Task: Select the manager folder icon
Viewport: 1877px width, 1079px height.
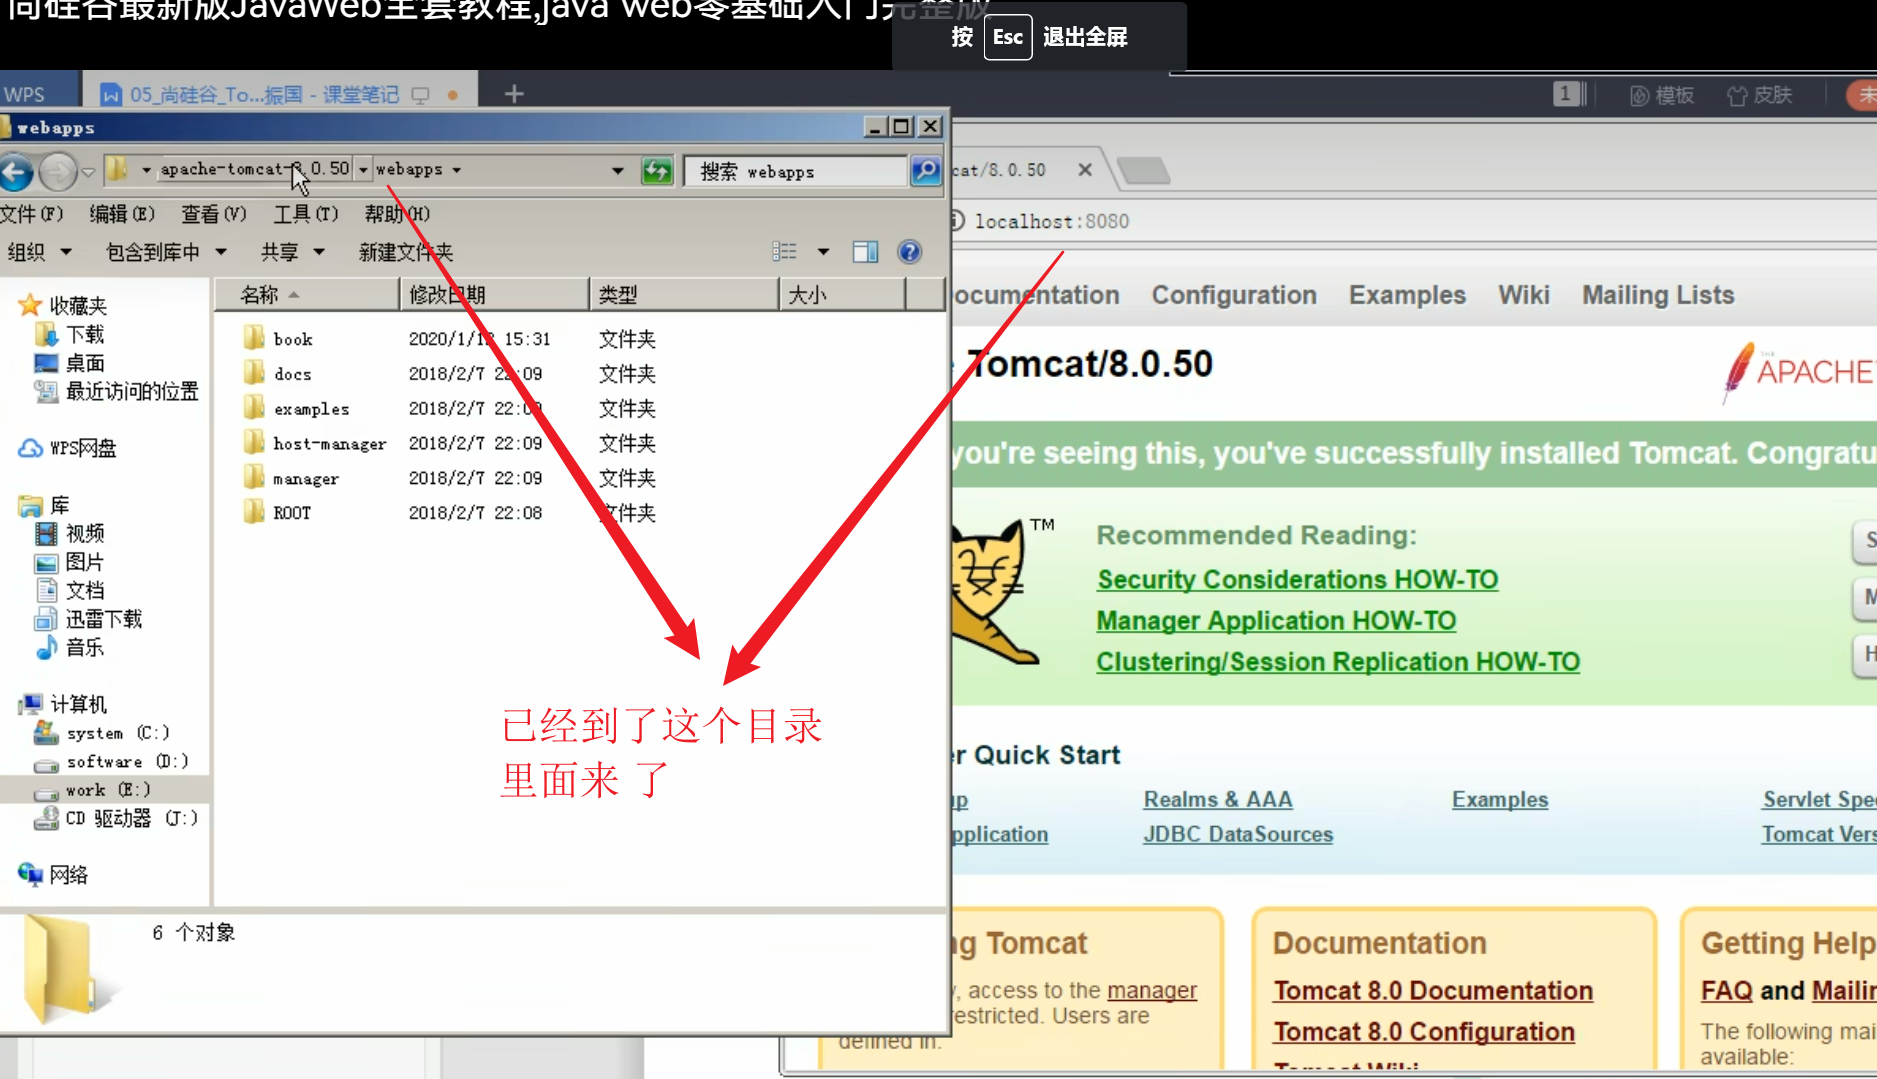Action: tap(254, 478)
